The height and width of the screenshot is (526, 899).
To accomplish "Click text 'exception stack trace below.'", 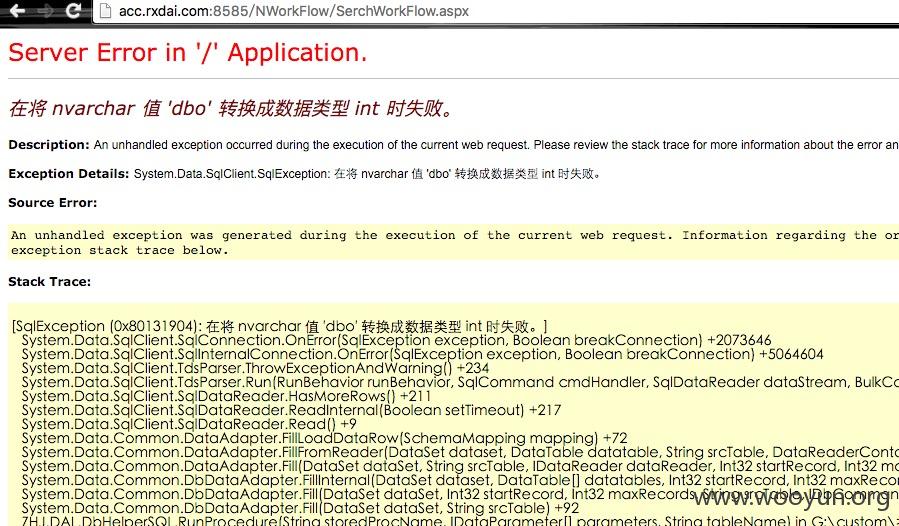I will click(x=120, y=250).
